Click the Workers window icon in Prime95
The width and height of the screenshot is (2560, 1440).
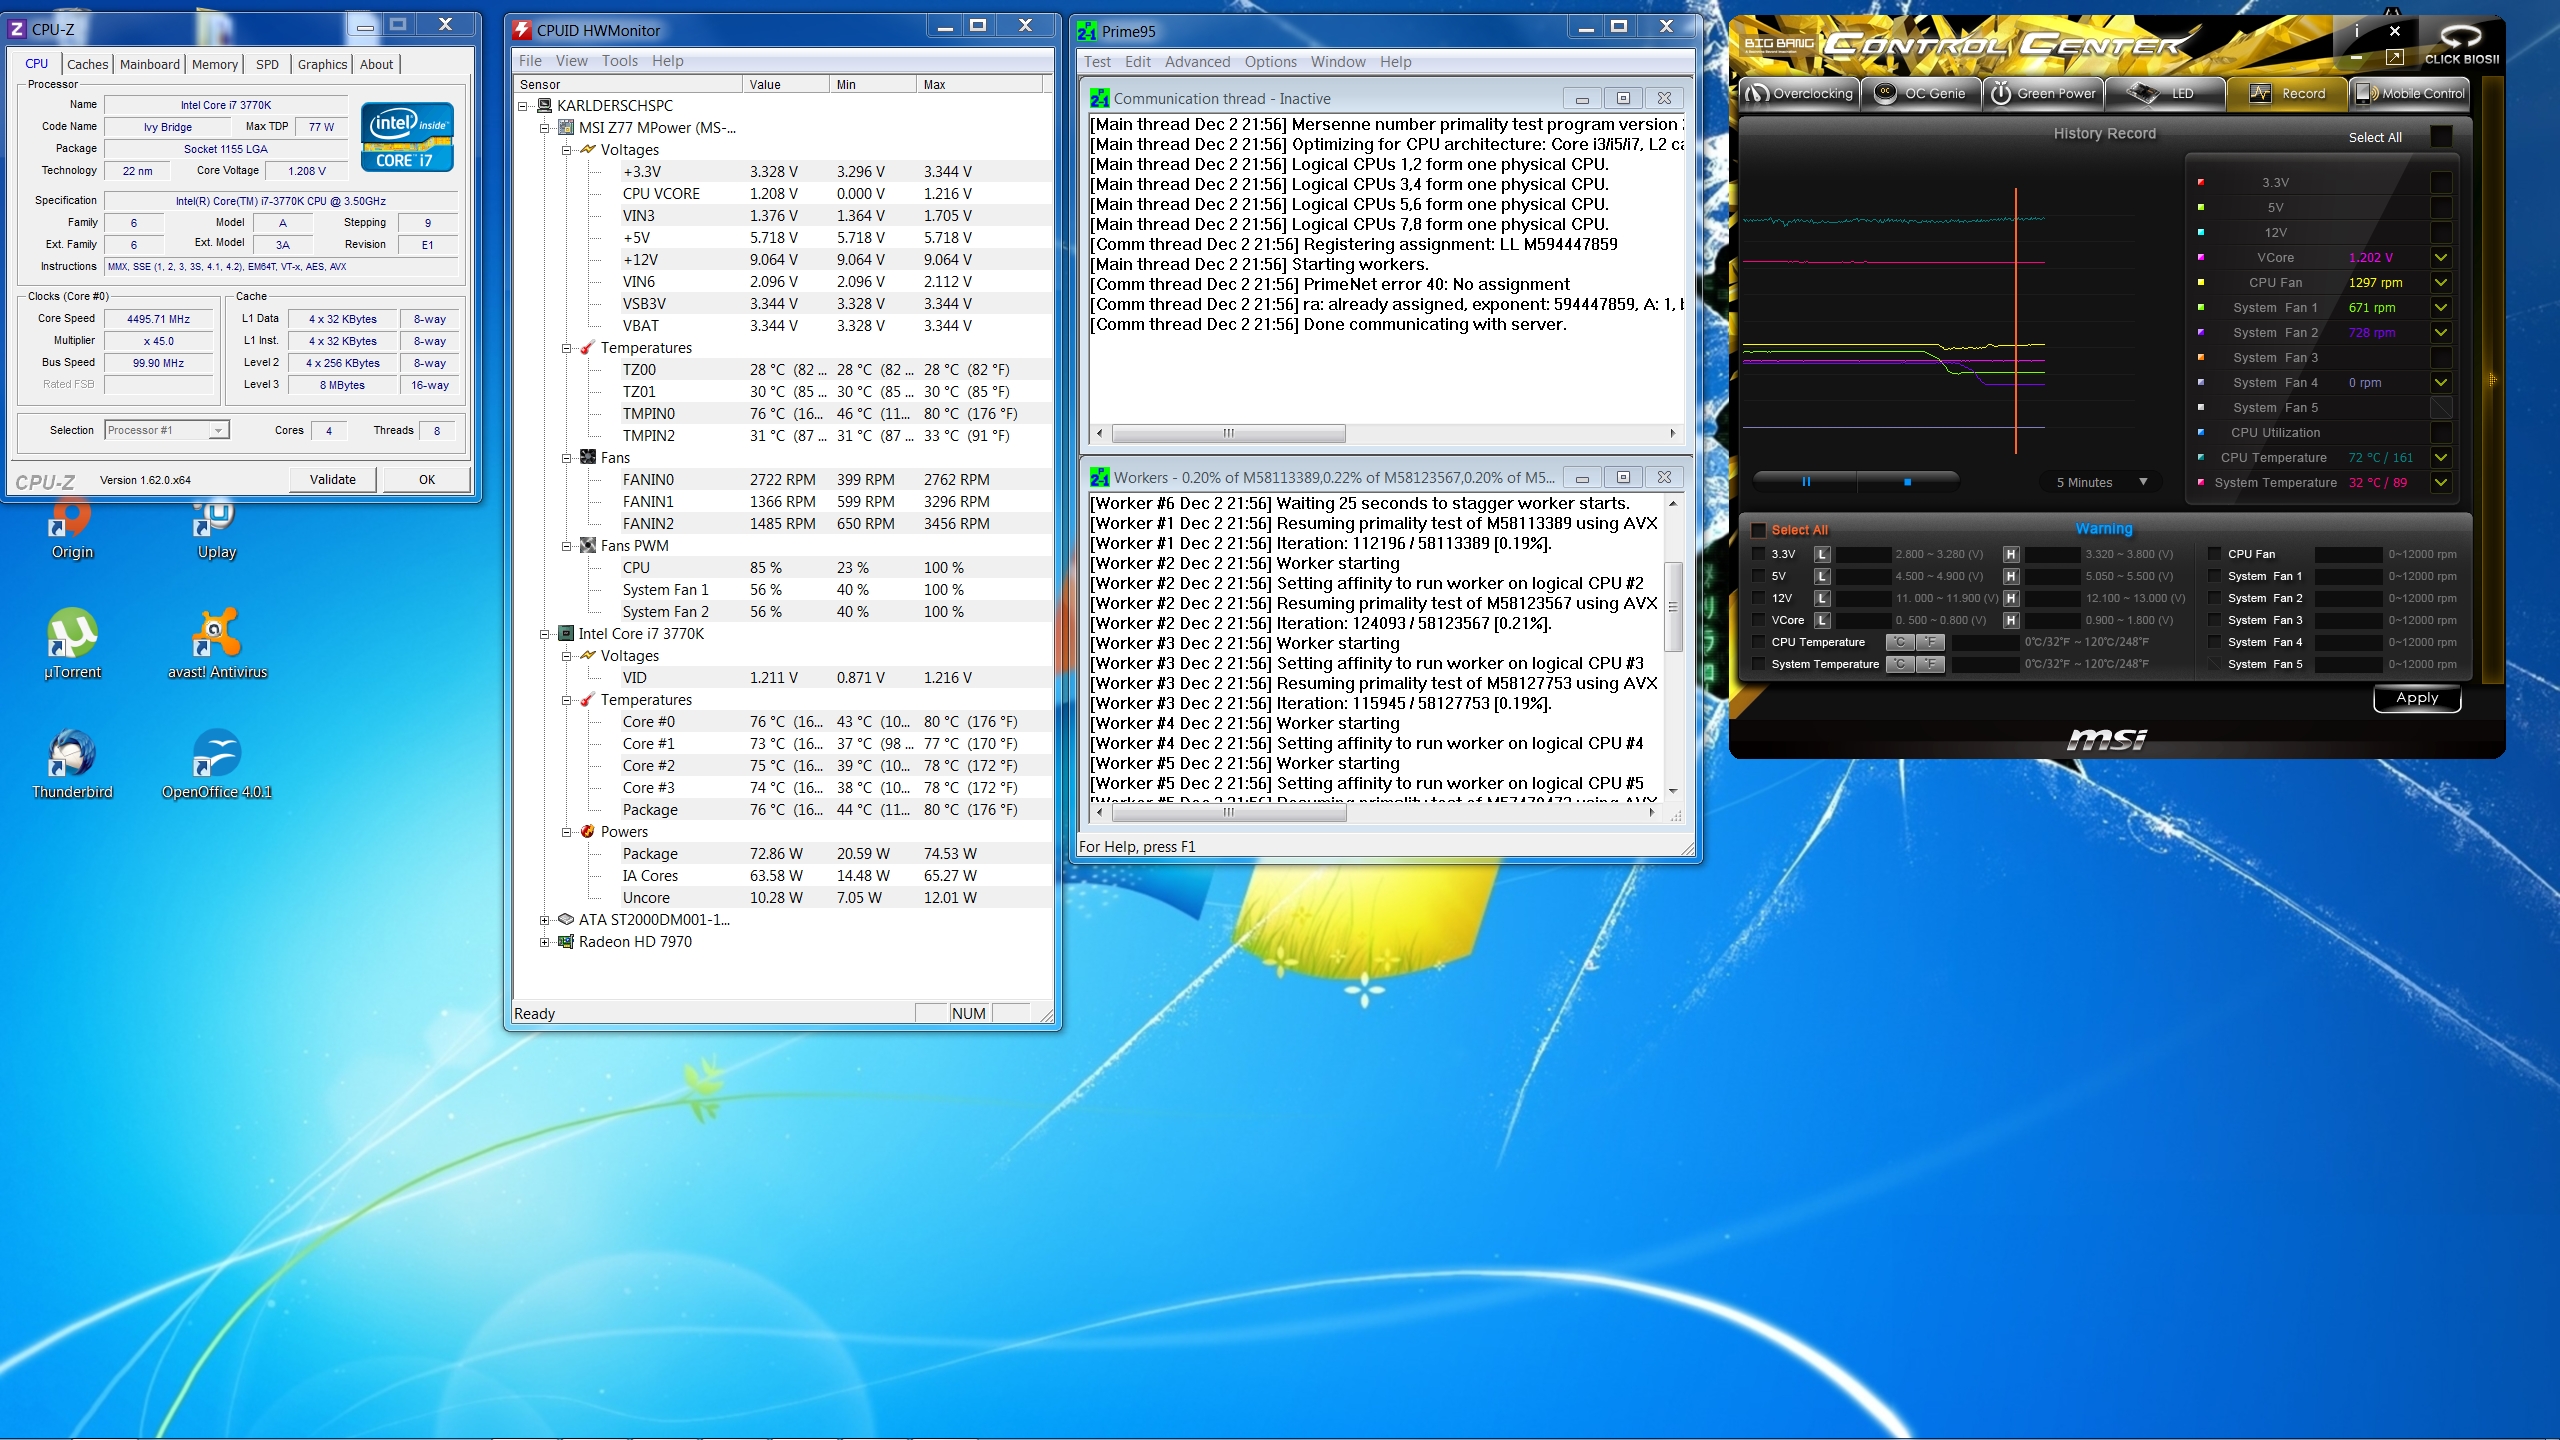(x=1099, y=477)
